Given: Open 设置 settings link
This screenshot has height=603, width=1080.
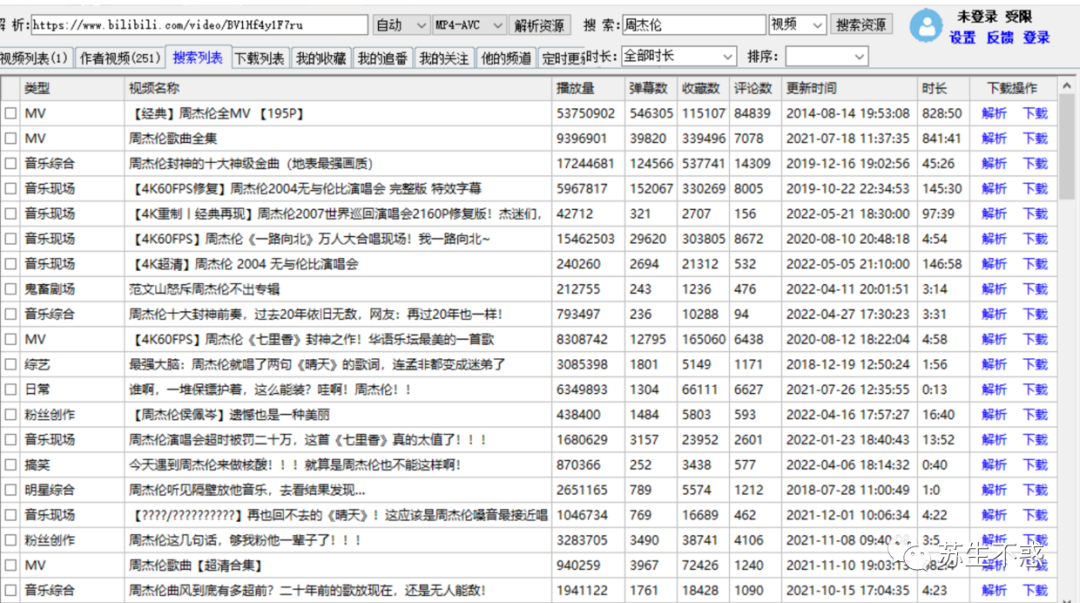Looking at the screenshot, I should click(x=962, y=38).
